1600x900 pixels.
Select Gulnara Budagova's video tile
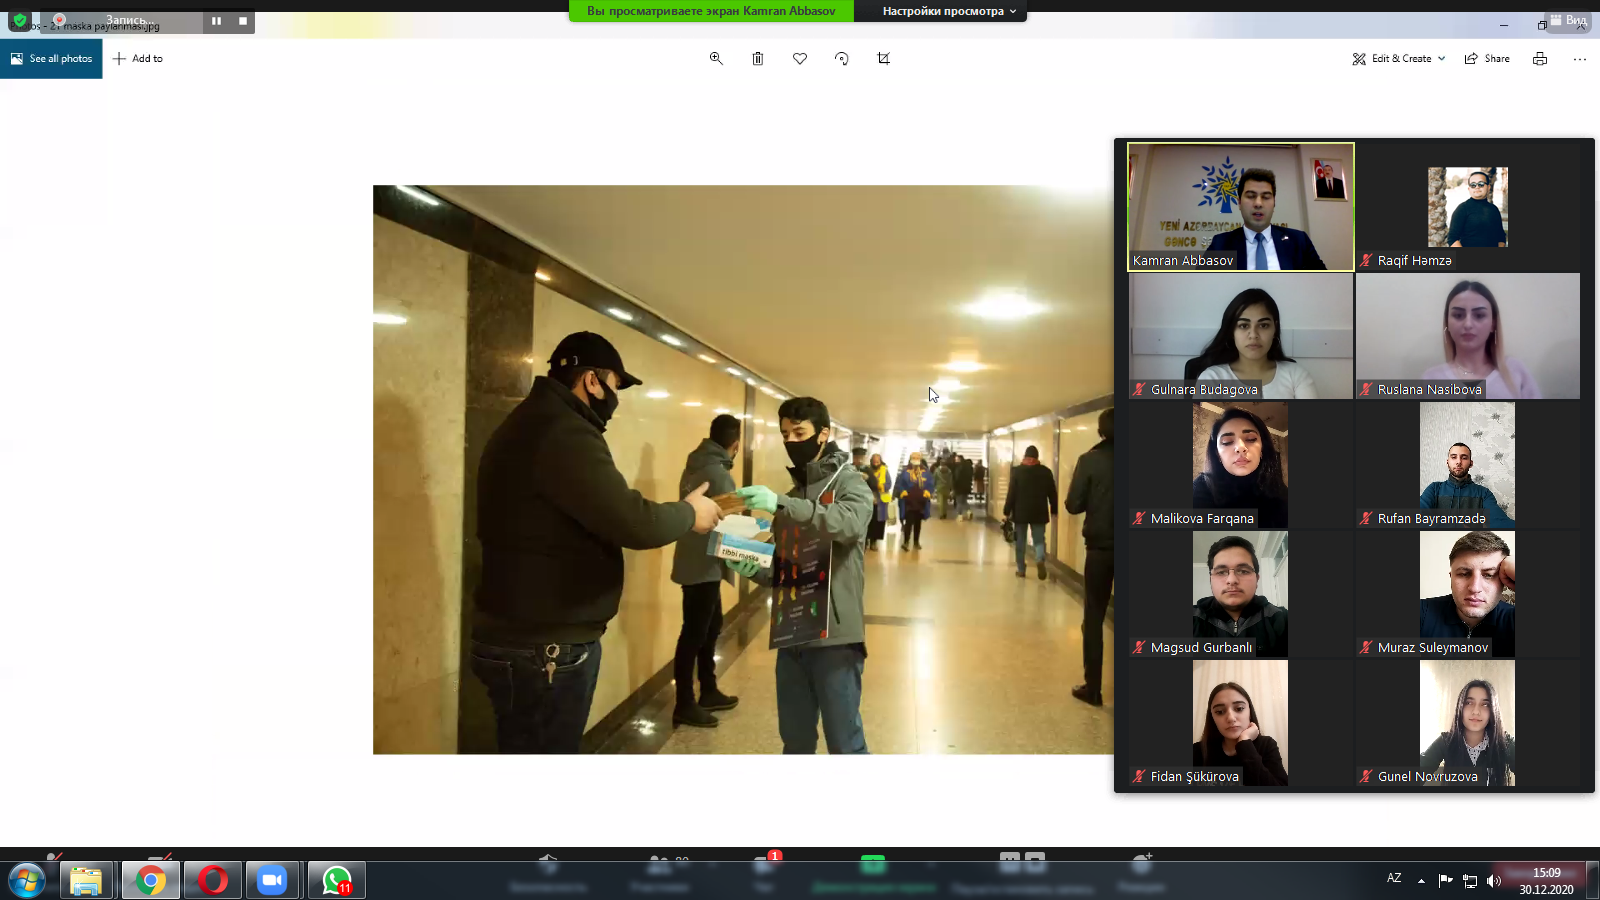(1241, 336)
